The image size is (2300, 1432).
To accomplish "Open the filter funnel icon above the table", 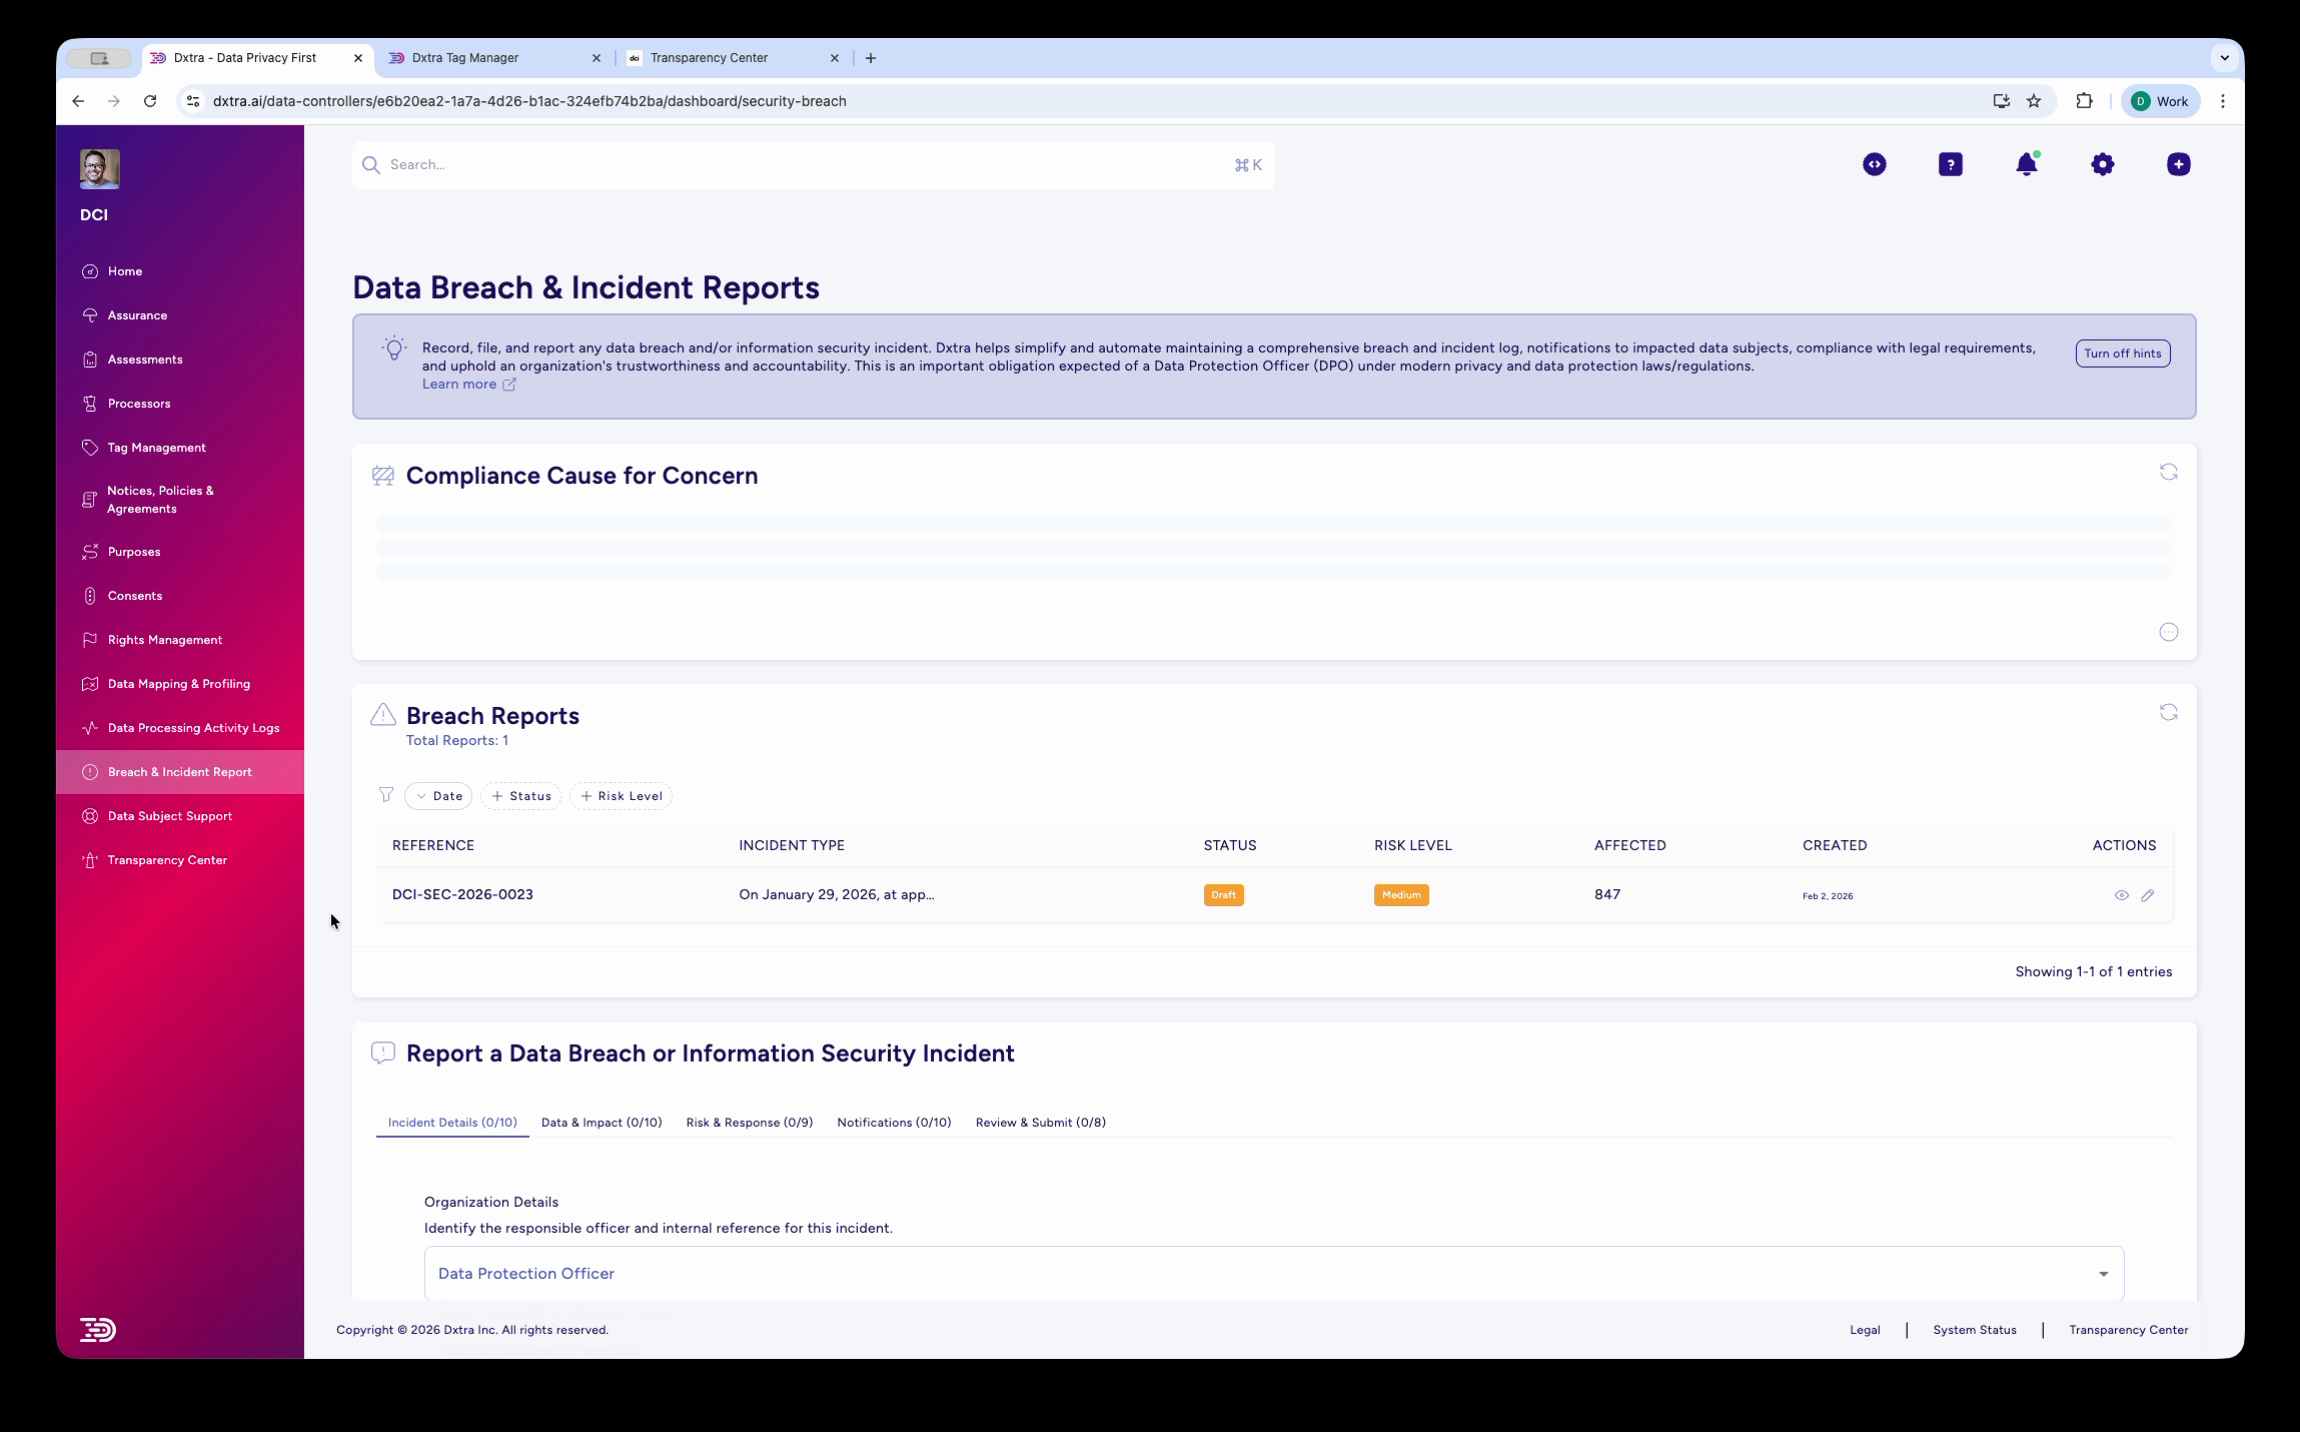I will point(386,795).
